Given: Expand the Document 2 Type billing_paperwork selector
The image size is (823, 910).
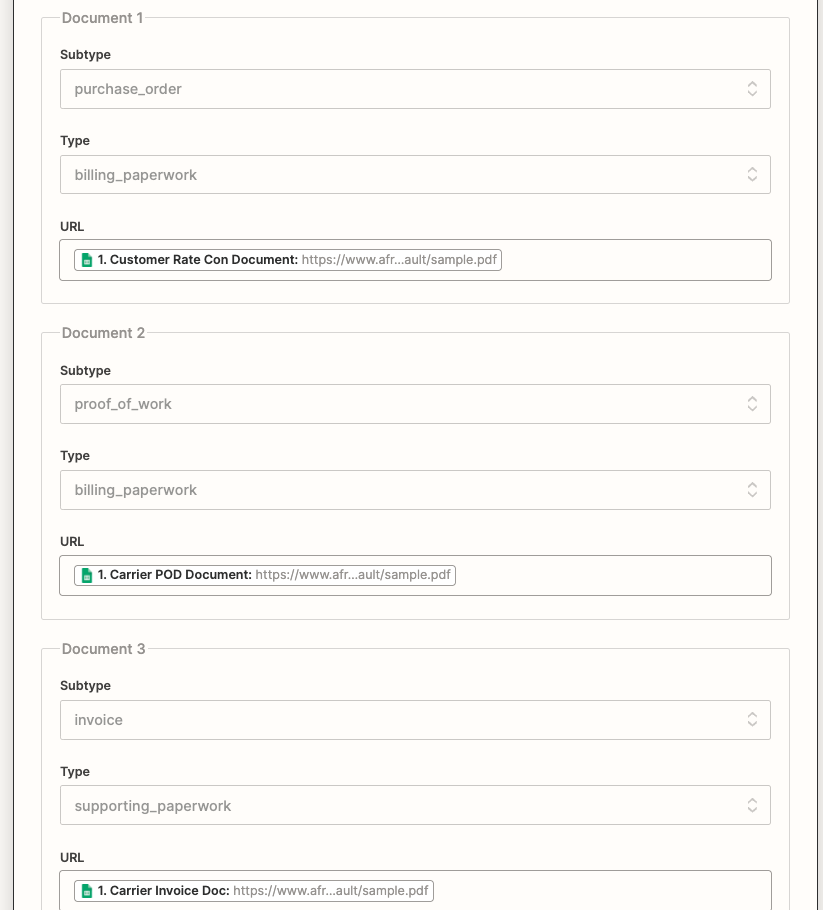Looking at the screenshot, I should point(400,490).
